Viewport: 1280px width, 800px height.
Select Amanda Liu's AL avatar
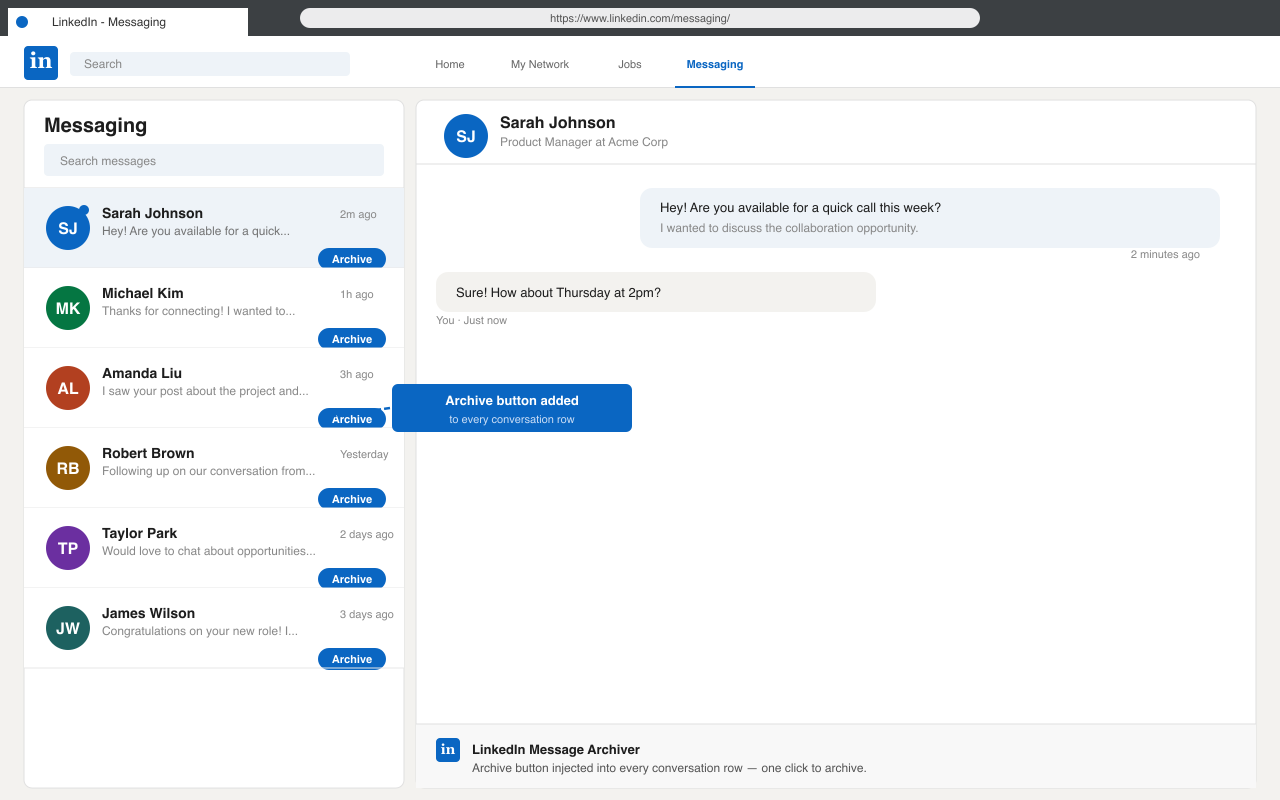tap(67, 387)
